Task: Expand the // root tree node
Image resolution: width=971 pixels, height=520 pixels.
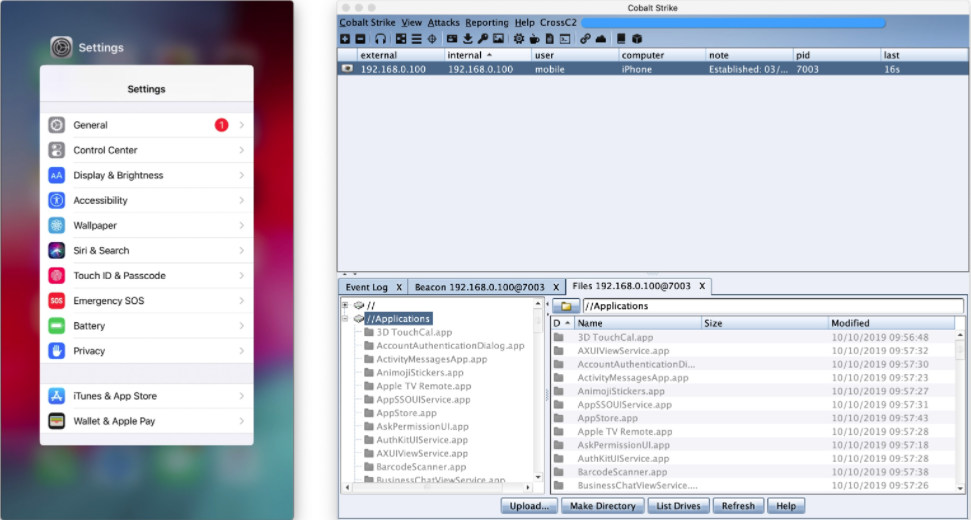Action: pyautogui.click(x=346, y=305)
